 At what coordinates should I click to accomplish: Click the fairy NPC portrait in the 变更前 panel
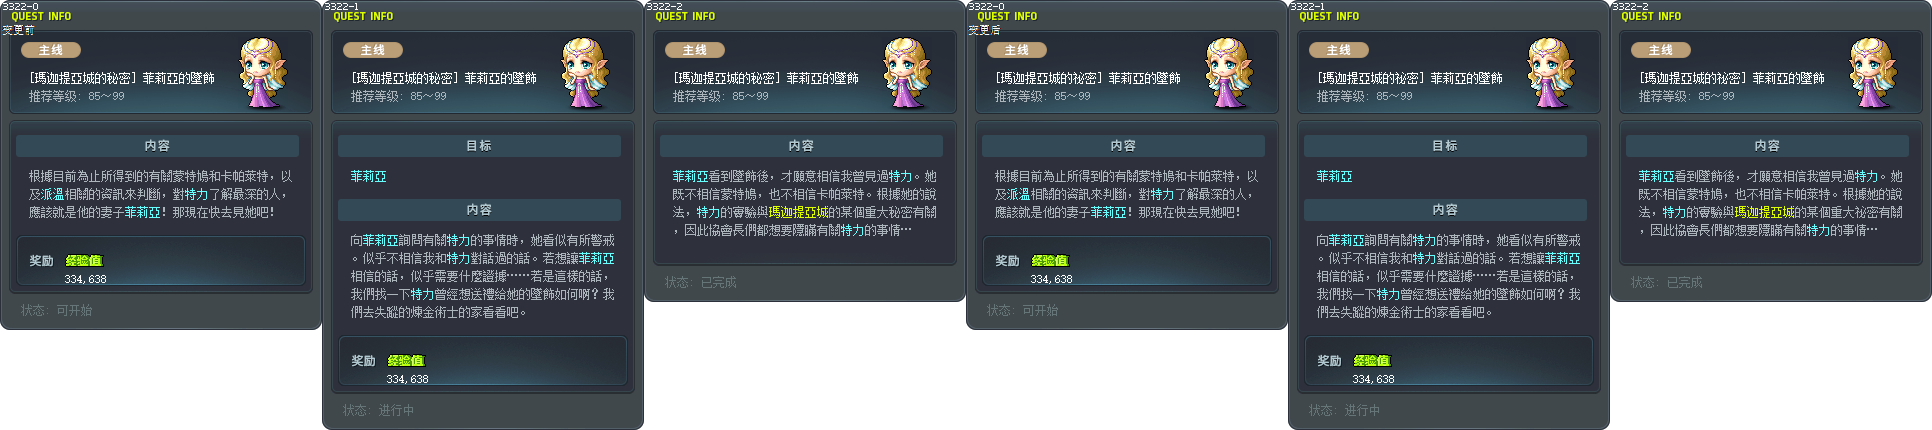tap(266, 73)
